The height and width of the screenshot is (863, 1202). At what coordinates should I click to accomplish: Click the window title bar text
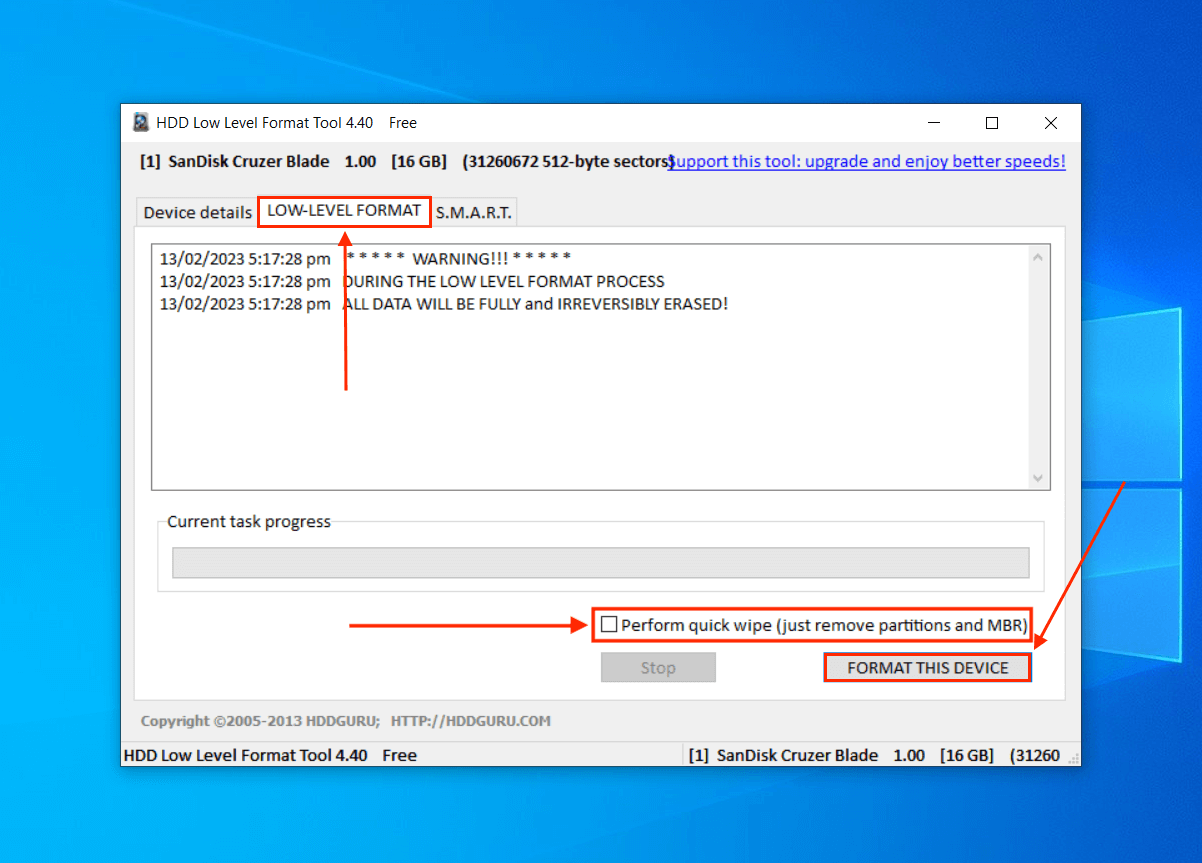click(287, 123)
